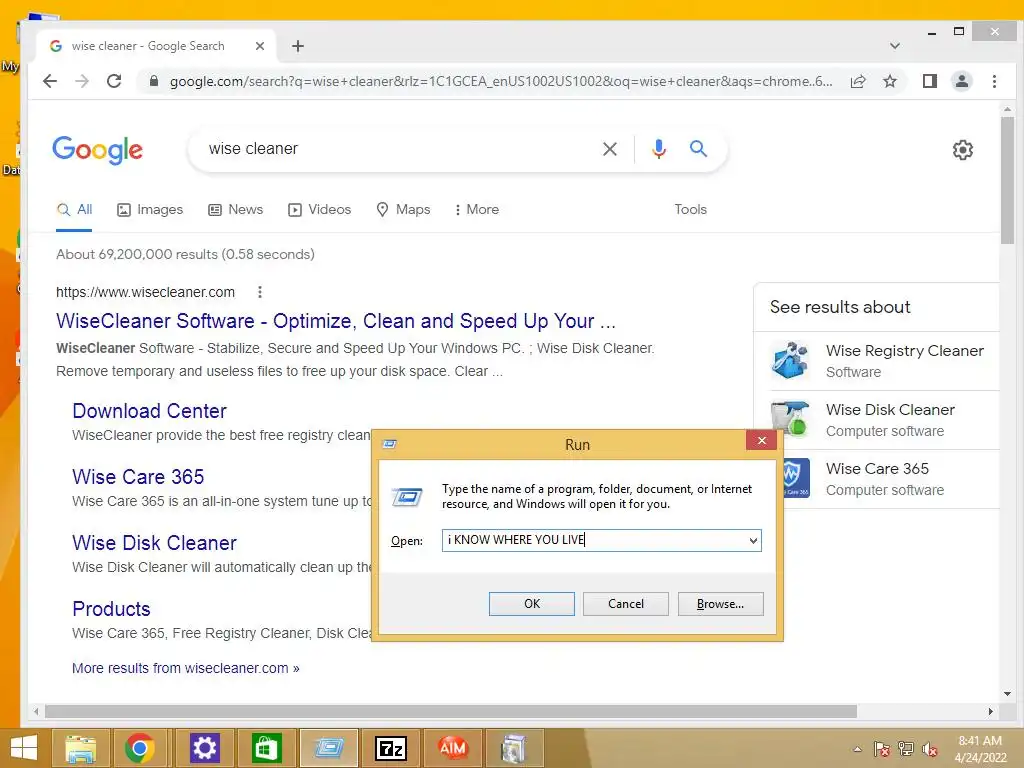Open Chrome's three-dot menu
The image size is (1024, 768).
click(994, 81)
